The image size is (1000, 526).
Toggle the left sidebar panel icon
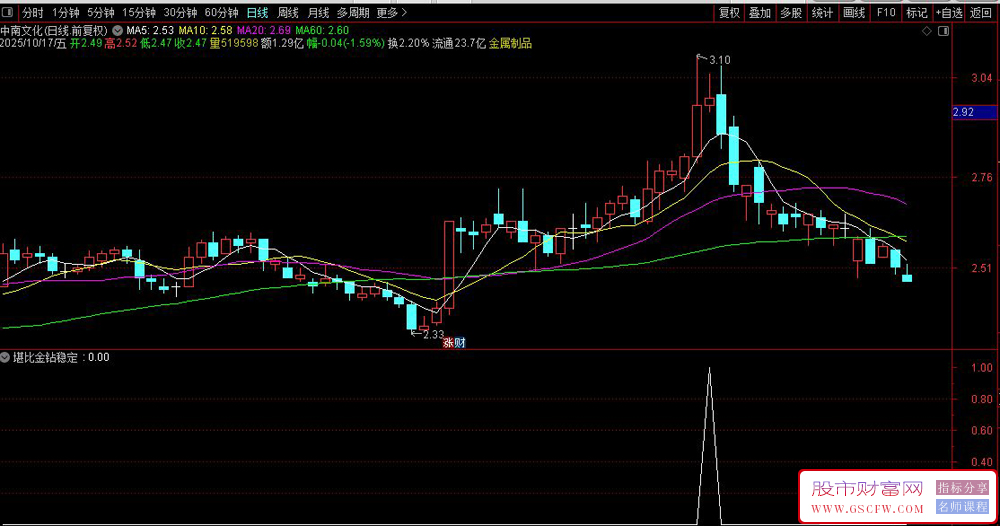(x=7, y=12)
